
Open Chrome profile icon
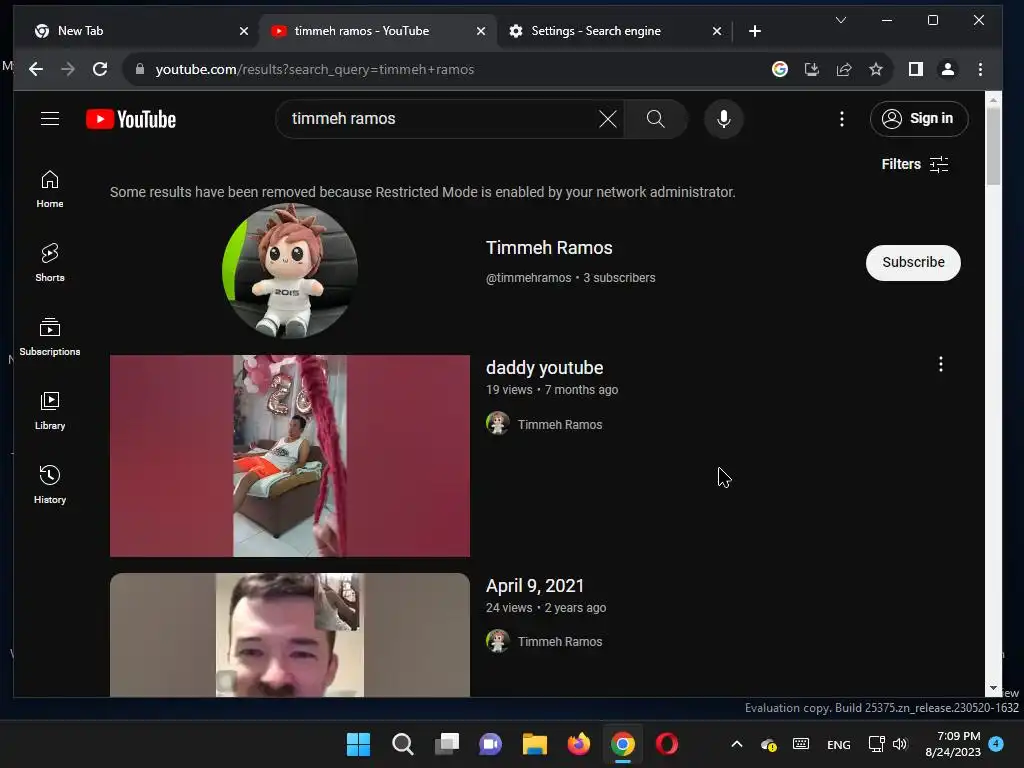tap(948, 69)
